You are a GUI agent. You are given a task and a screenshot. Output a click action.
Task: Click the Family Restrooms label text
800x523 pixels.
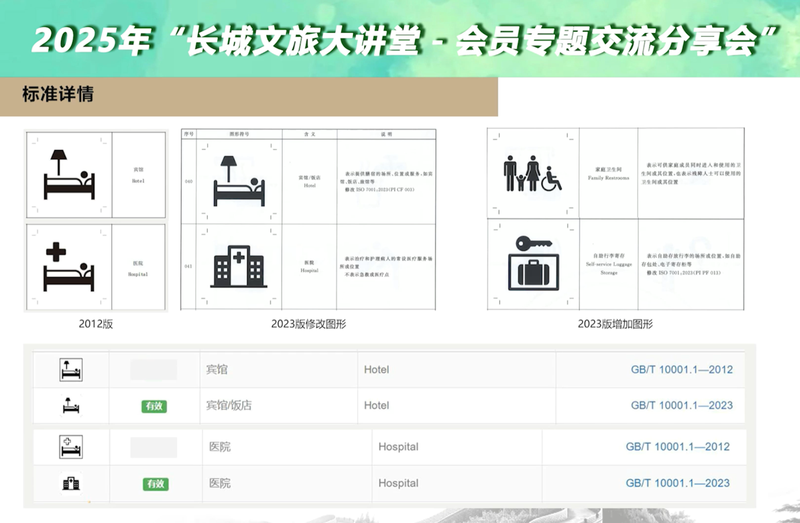click(609, 178)
